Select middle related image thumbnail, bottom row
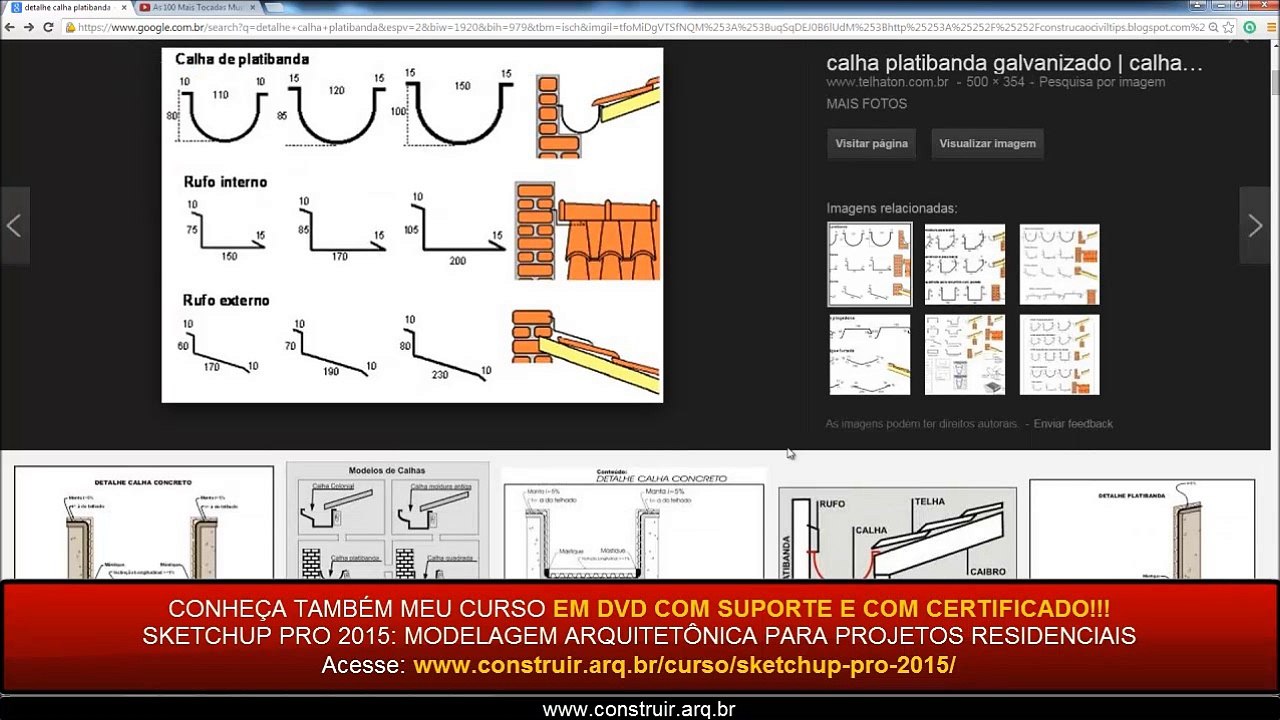The width and height of the screenshot is (1280, 720). 964,355
